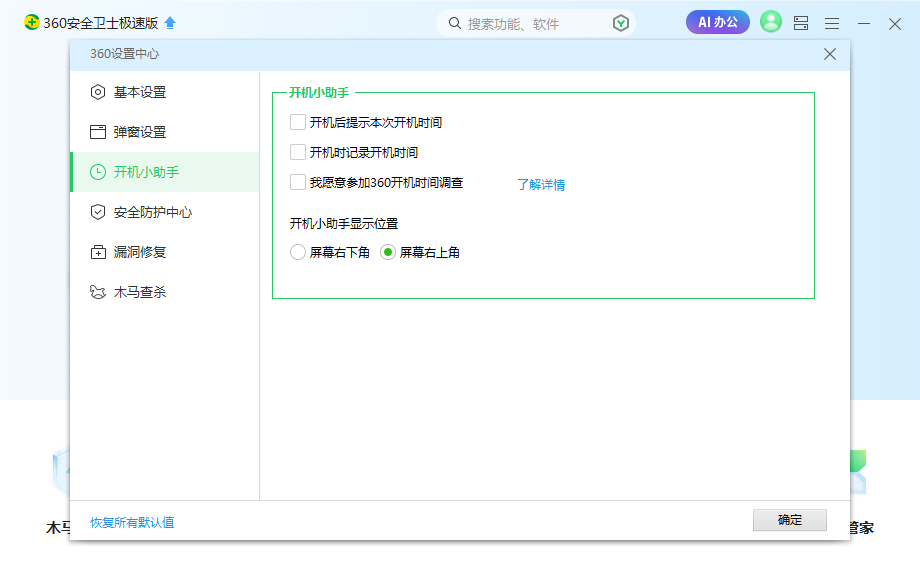Click the blue upgrade arrow icon
The width and height of the screenshot is (920, 580).
pyautogui.click(x=170, y=23)
